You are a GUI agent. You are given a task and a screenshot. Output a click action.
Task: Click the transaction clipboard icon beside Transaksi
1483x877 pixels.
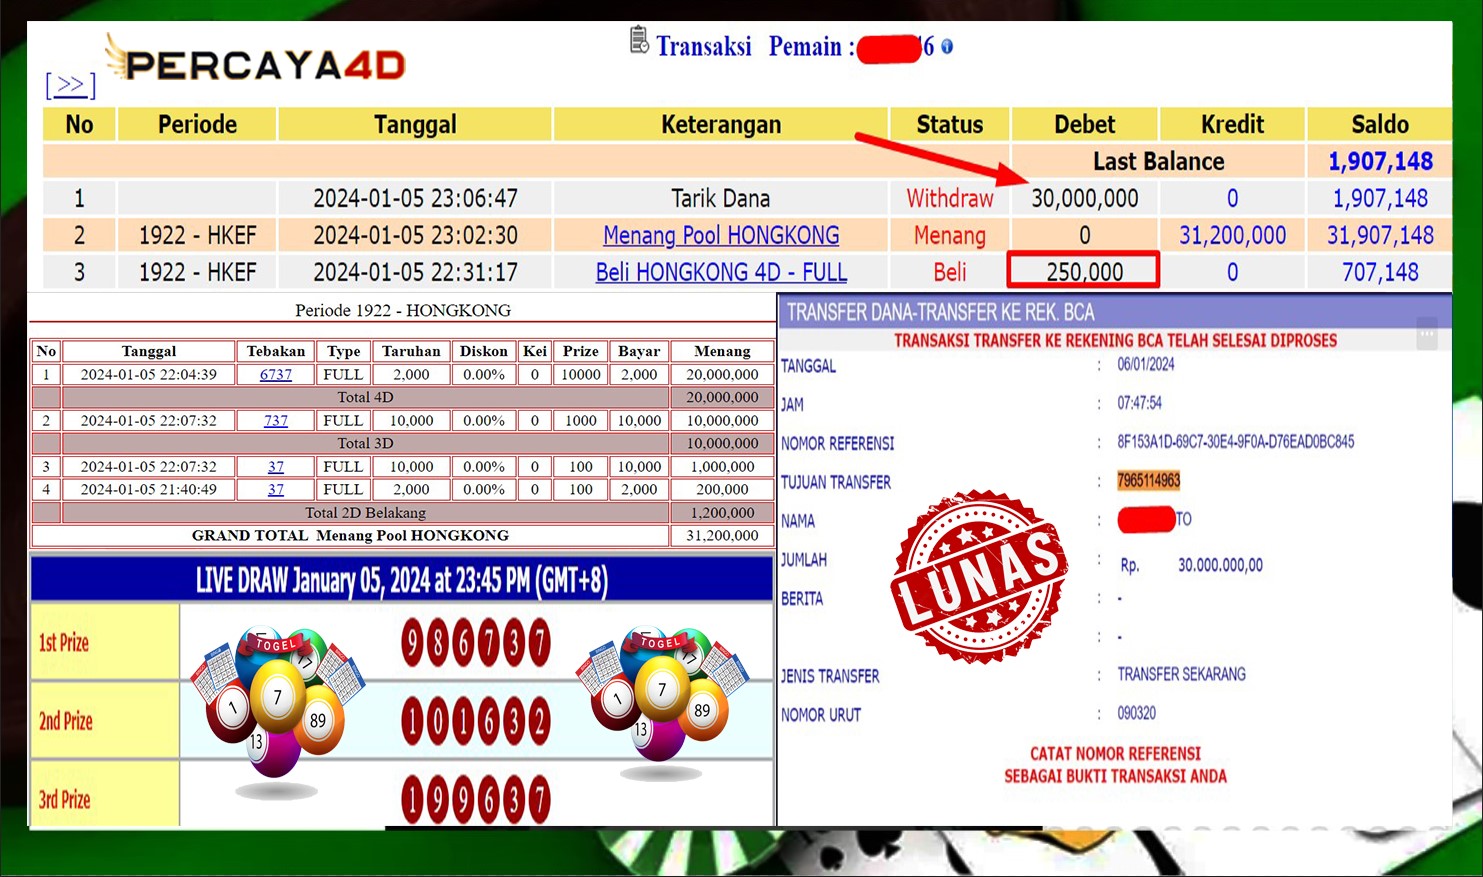click(639, 41)
